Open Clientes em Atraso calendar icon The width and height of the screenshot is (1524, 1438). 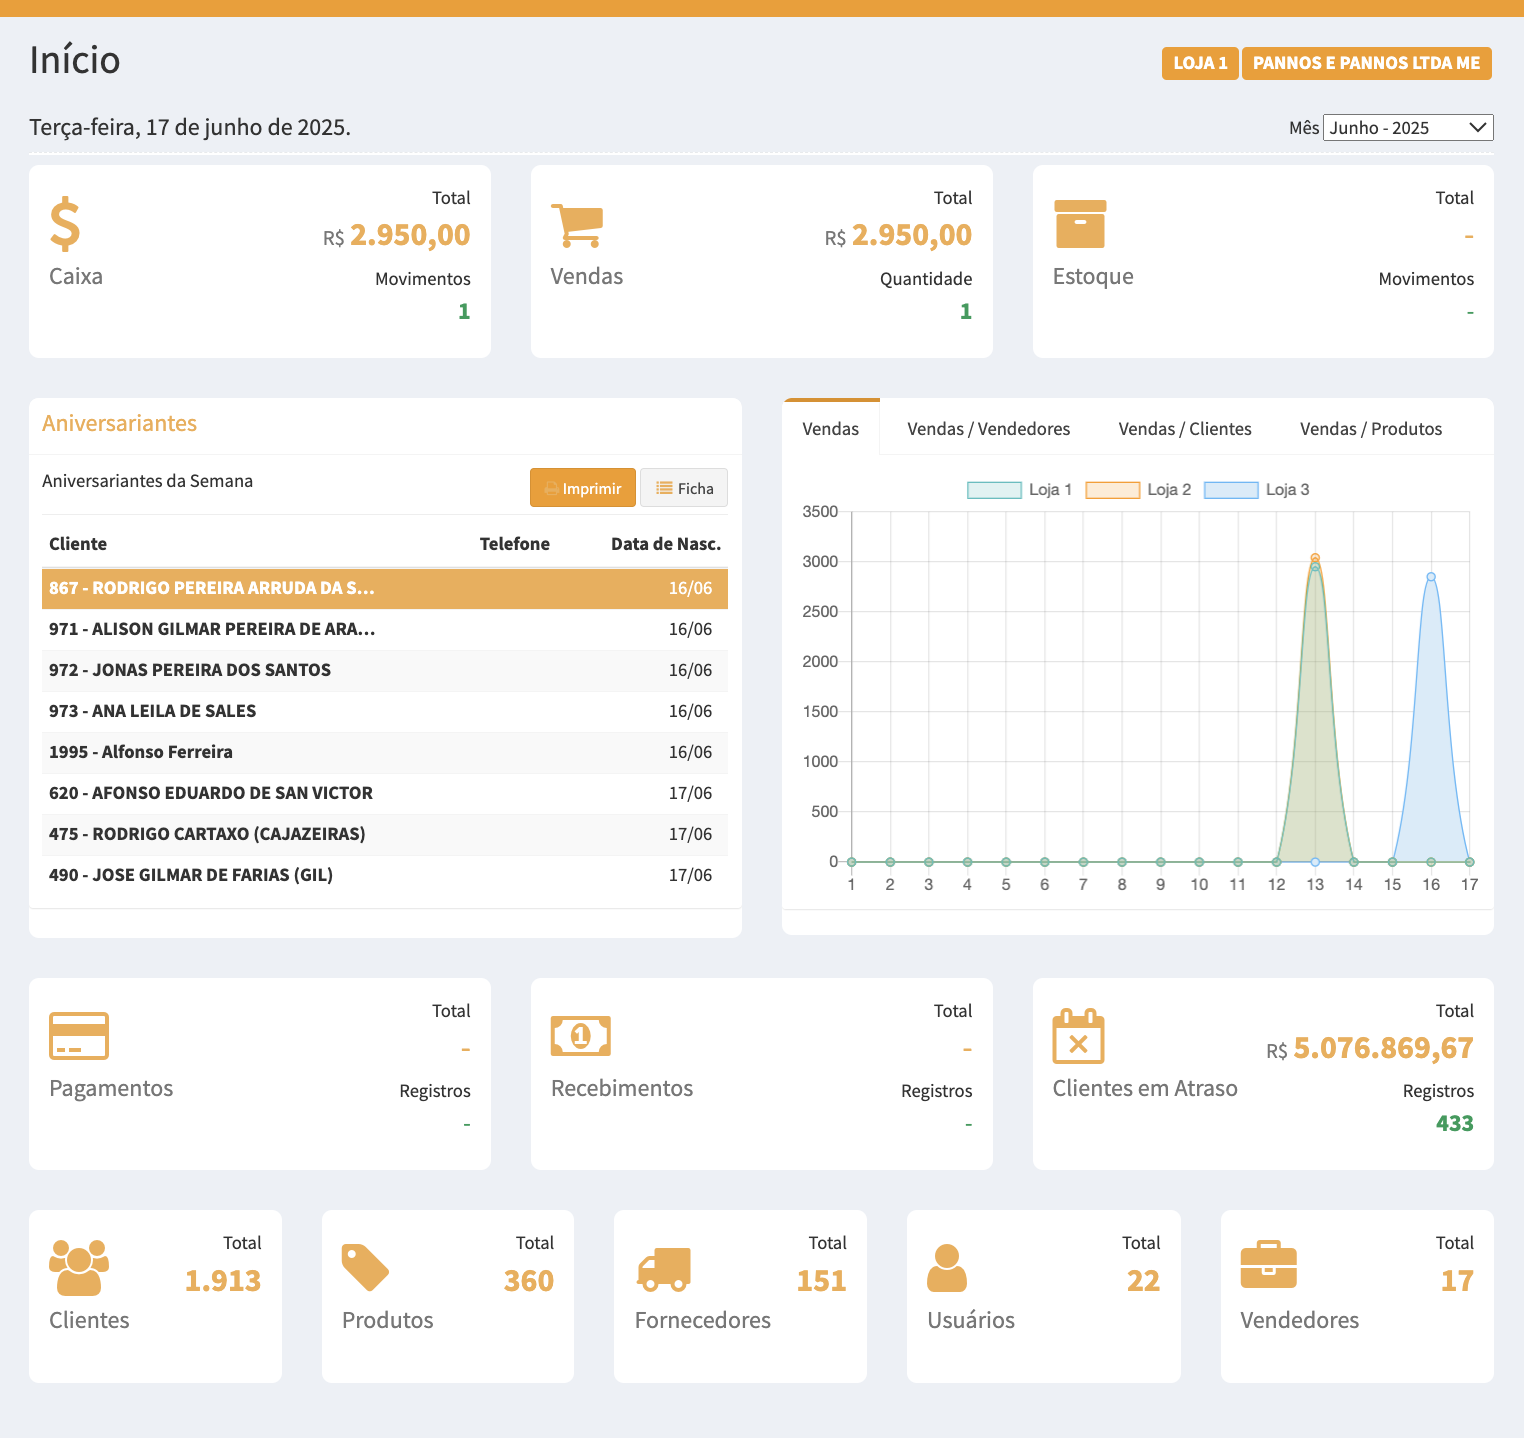tap(1078, 1036)
